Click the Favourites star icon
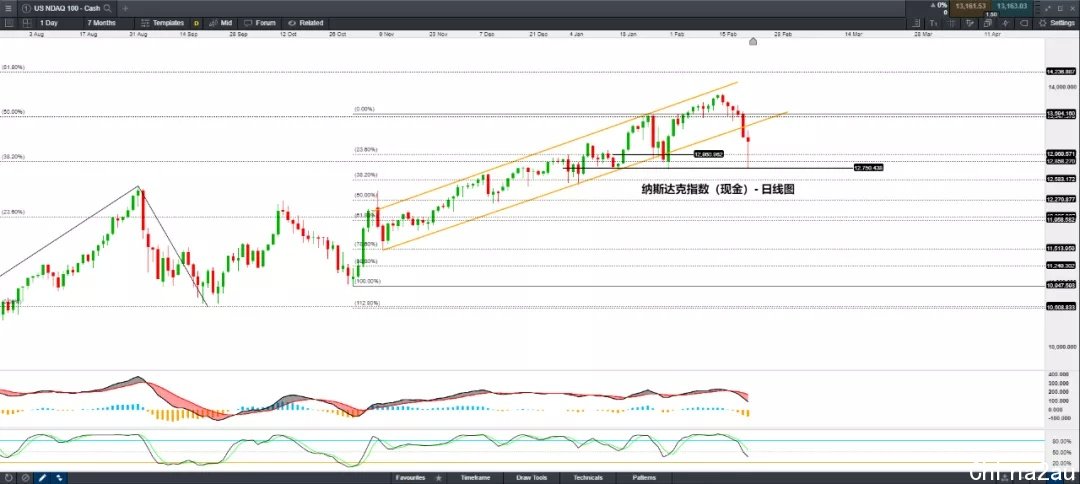 pos(439,477)
